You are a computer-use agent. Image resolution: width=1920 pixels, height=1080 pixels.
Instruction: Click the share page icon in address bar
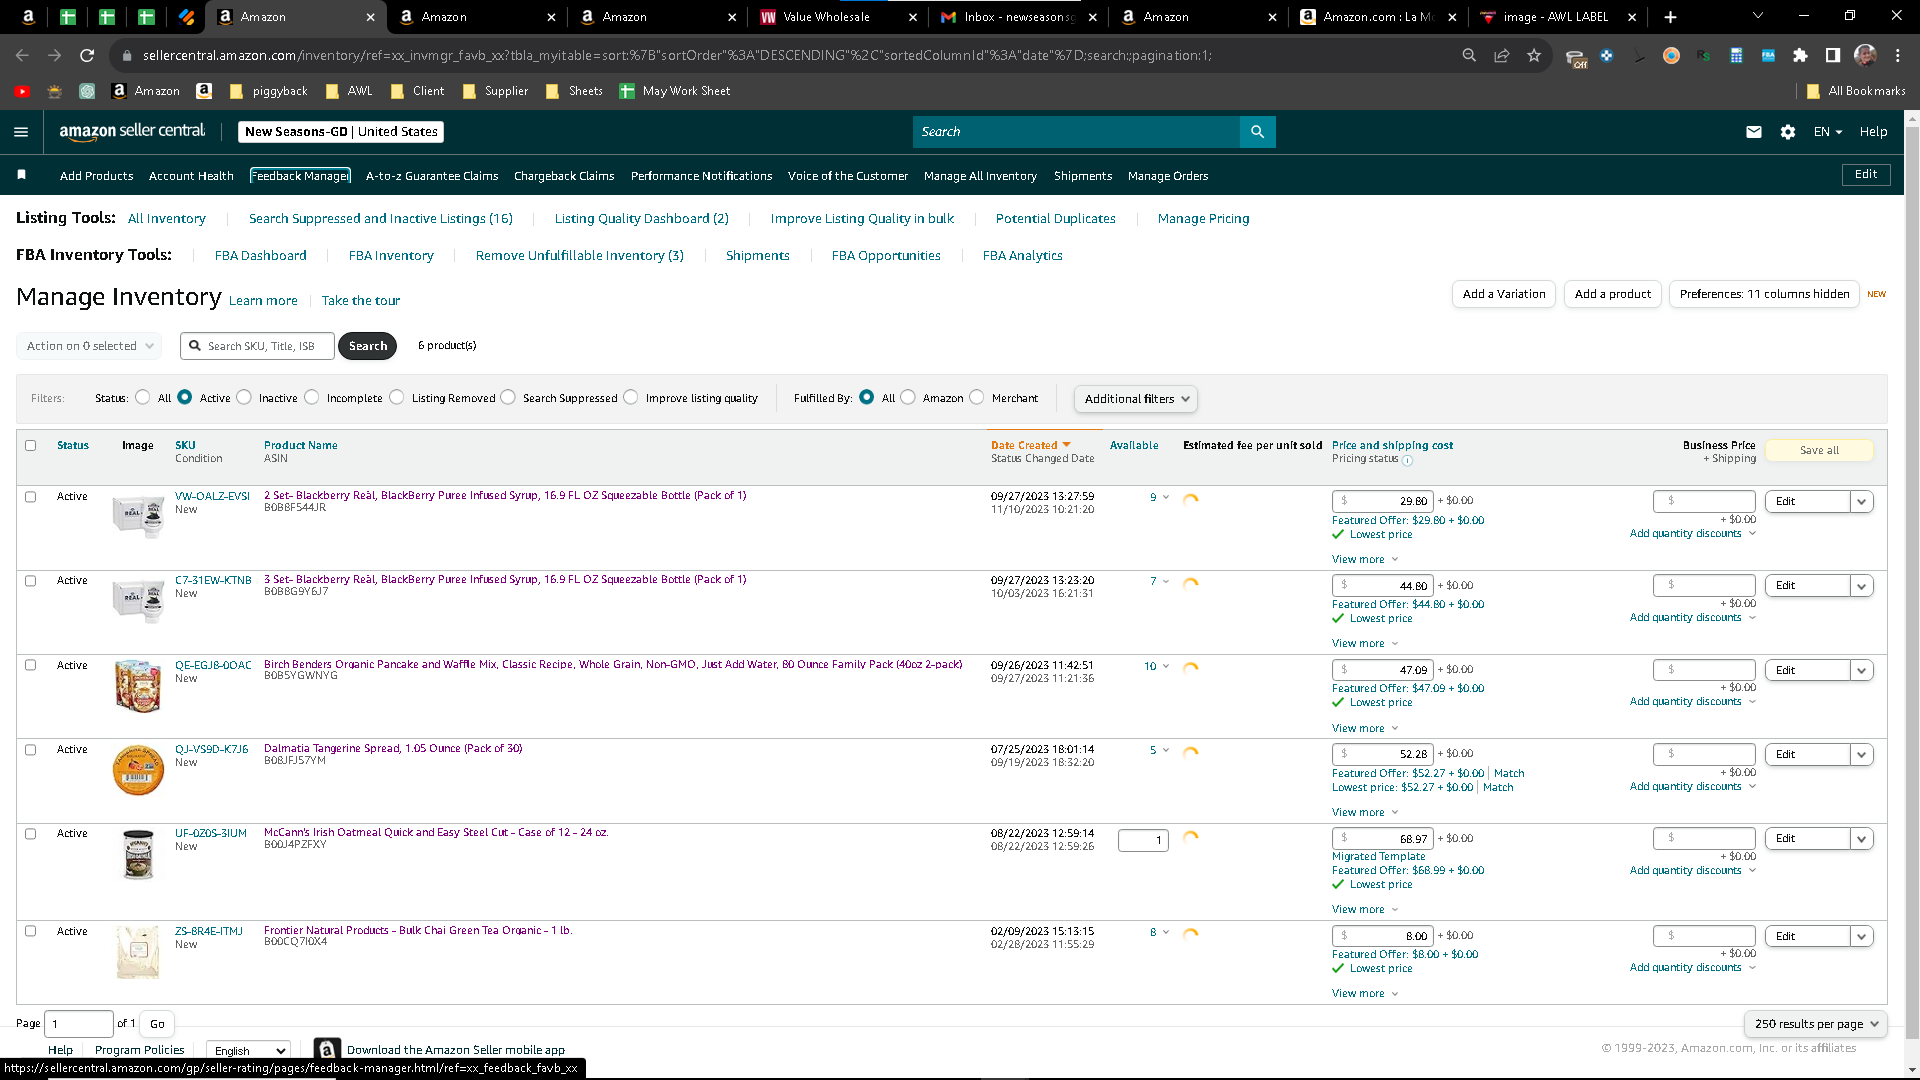coord(1501,56)
